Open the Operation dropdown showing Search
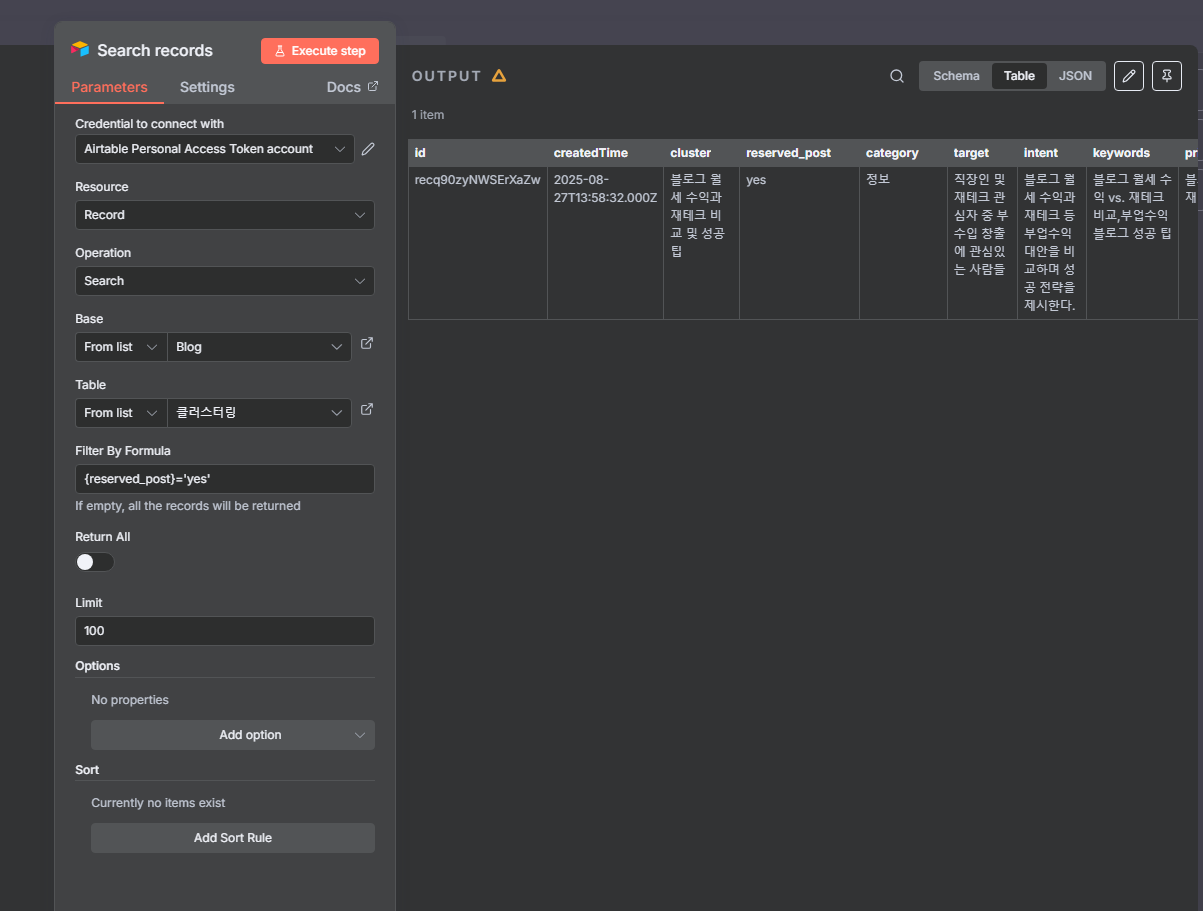 point(224,281)
